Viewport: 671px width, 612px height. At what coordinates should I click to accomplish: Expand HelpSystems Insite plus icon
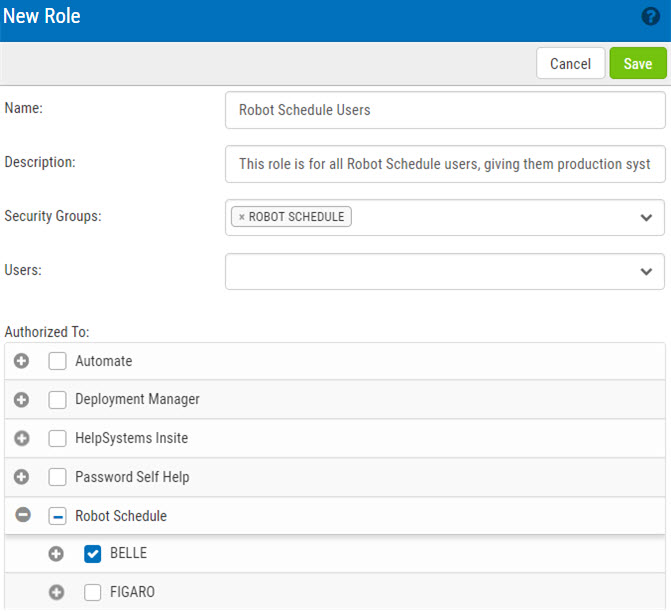pos(21,438)
